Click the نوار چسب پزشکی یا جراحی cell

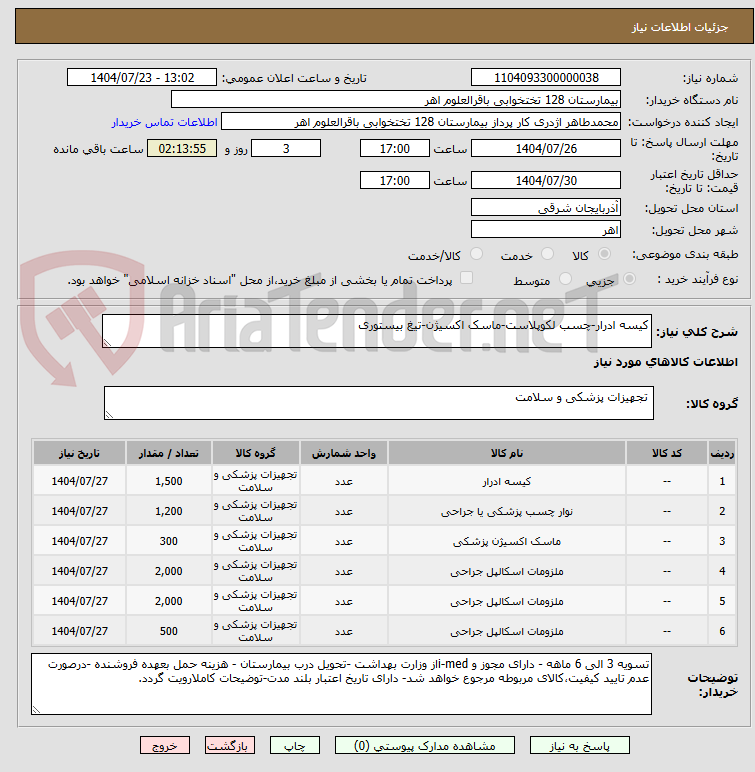pos(507,511)
